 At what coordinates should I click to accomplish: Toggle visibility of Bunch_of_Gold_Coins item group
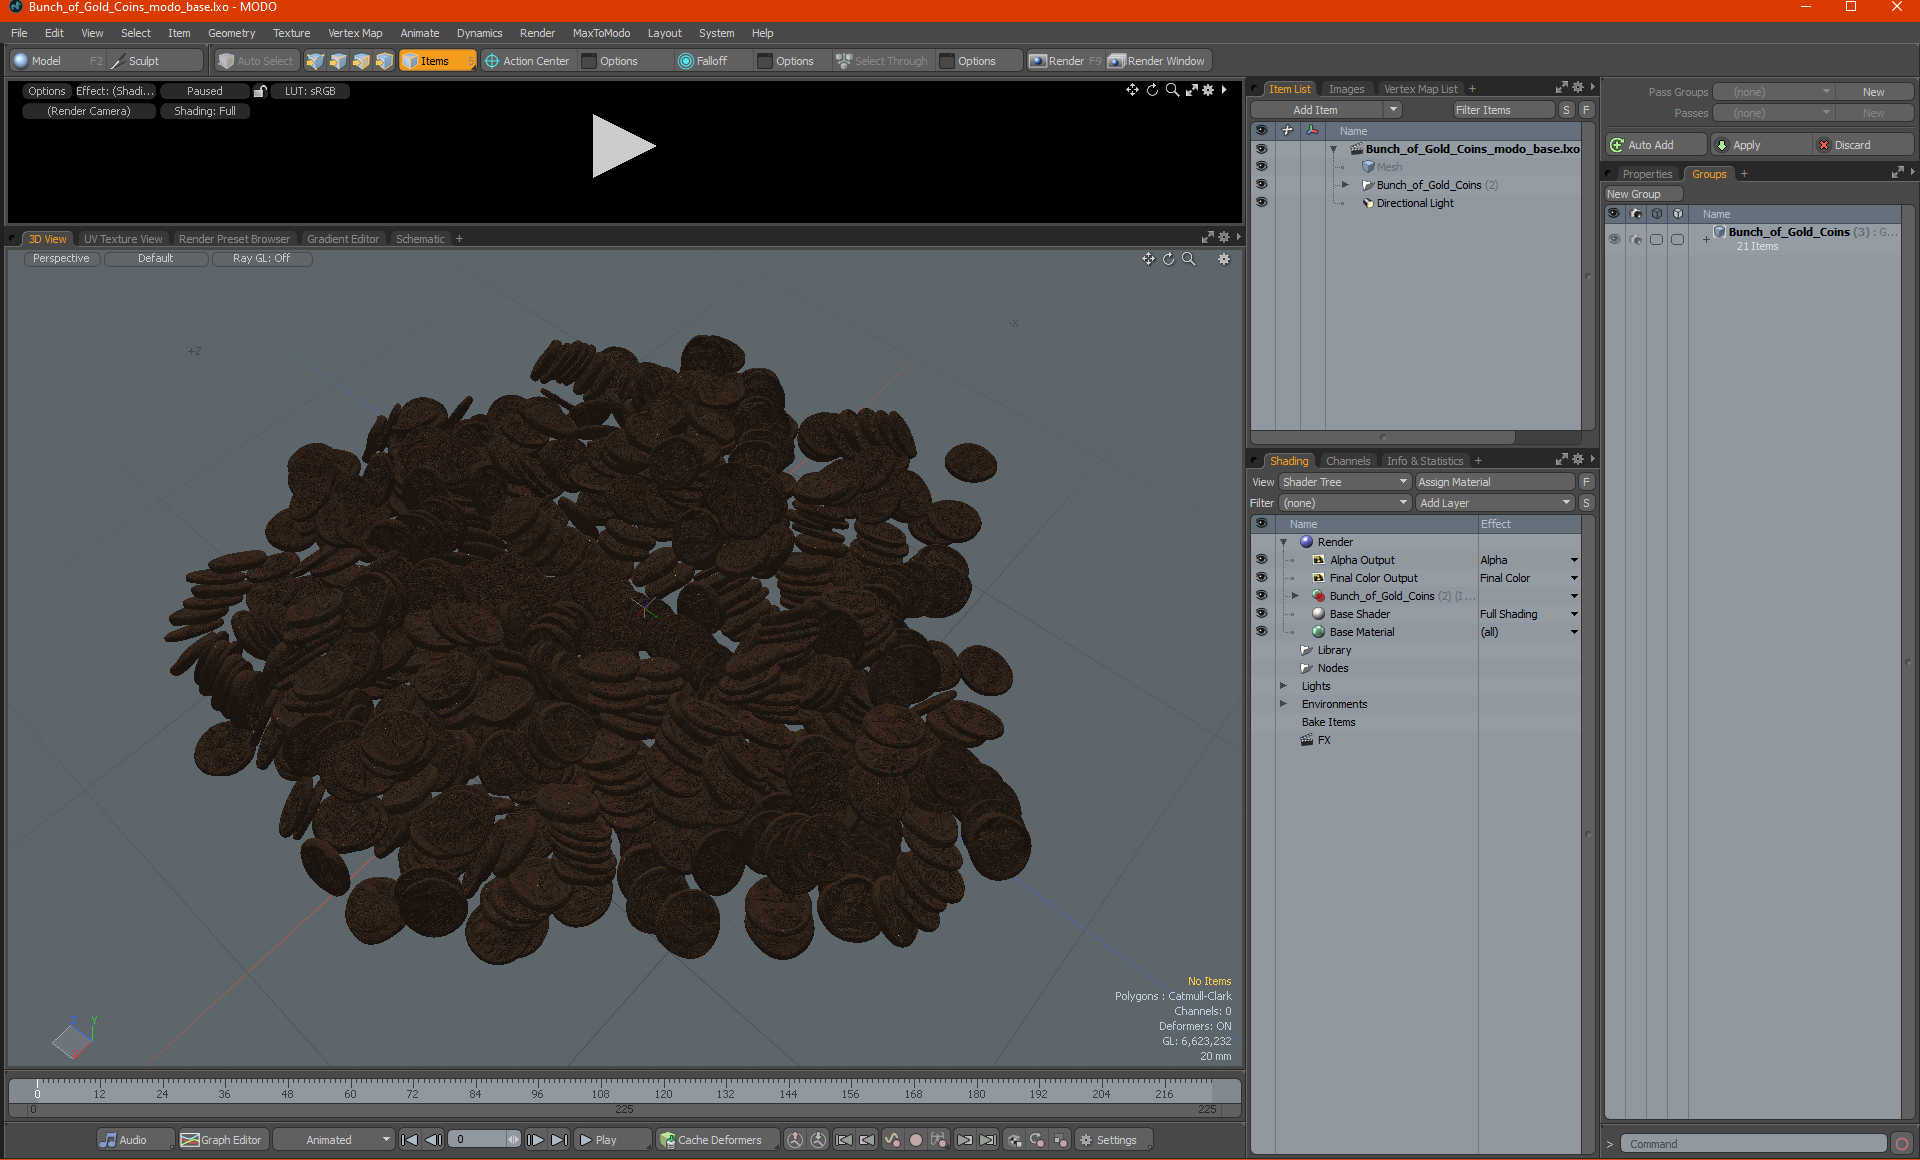(x=1261, y=185)
